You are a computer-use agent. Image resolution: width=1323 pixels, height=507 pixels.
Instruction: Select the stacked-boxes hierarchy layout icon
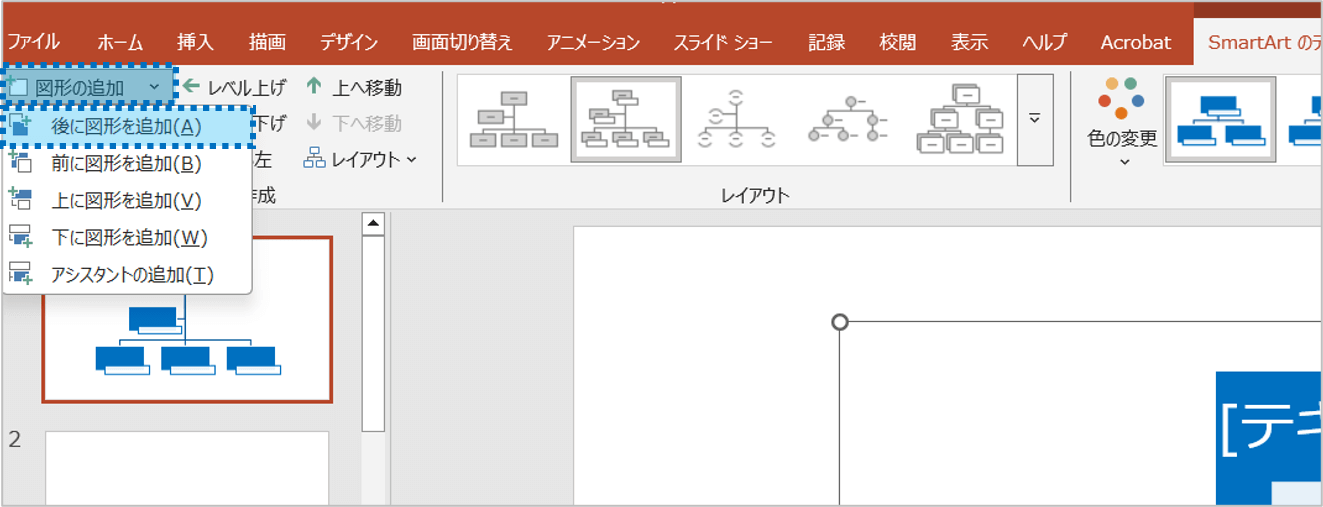pos(960,120)
